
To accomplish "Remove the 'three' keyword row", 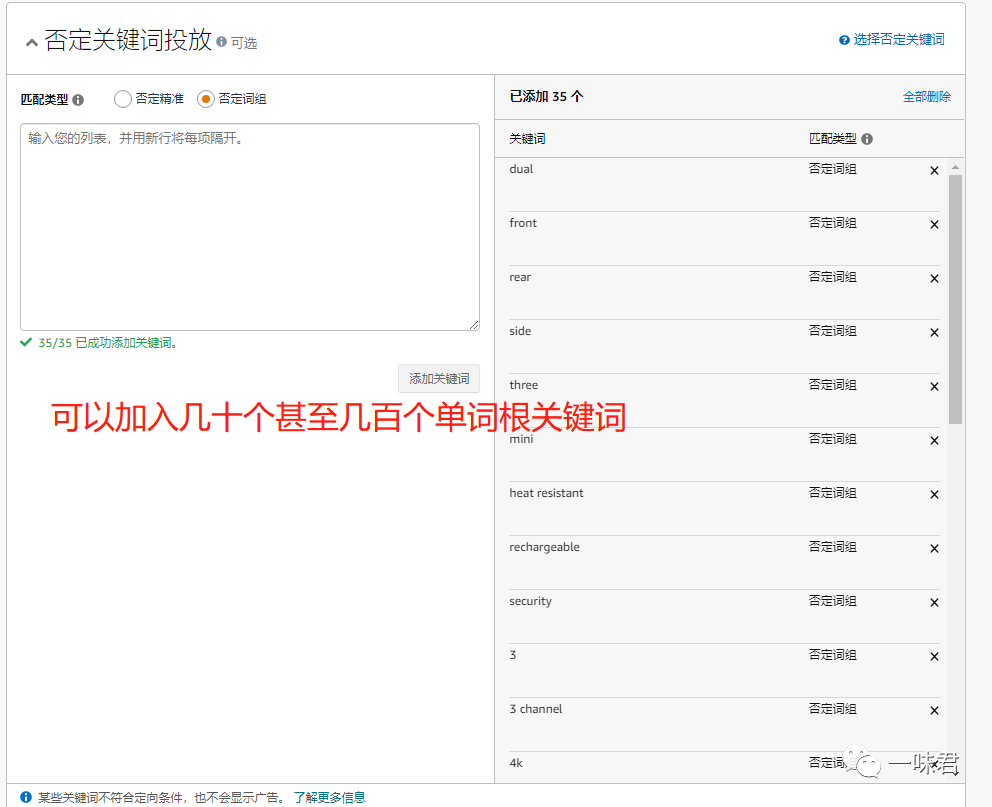I will click(934, 386).
